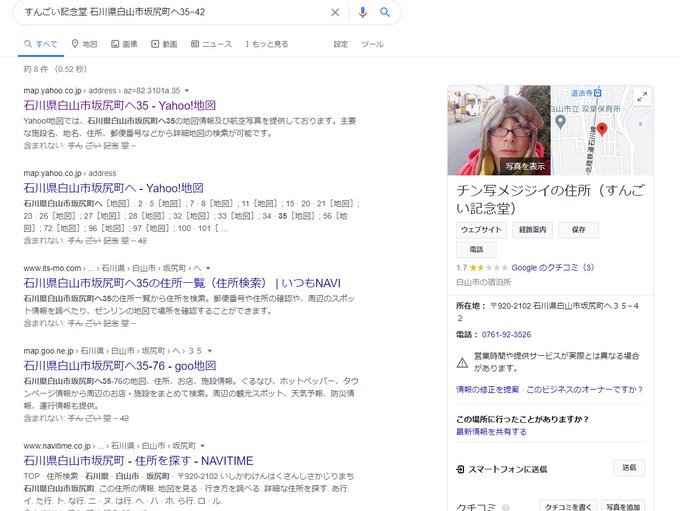680x511 pixels.
Task: Clear the search box with the X icon
Action: [x=335, y=13]
